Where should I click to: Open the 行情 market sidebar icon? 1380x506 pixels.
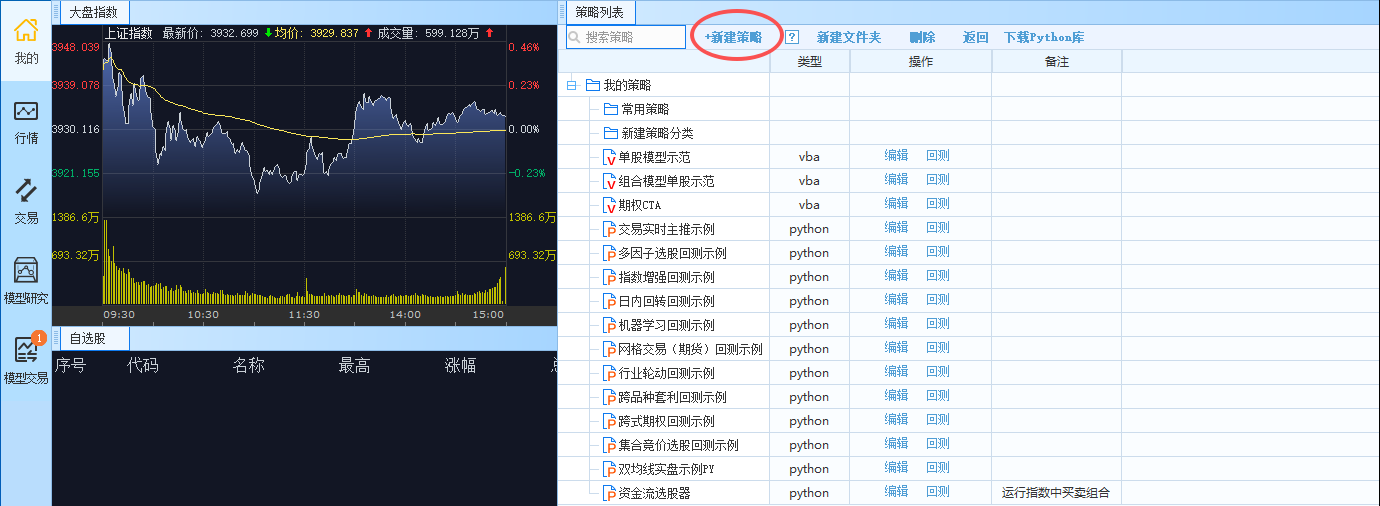[26, 122]
